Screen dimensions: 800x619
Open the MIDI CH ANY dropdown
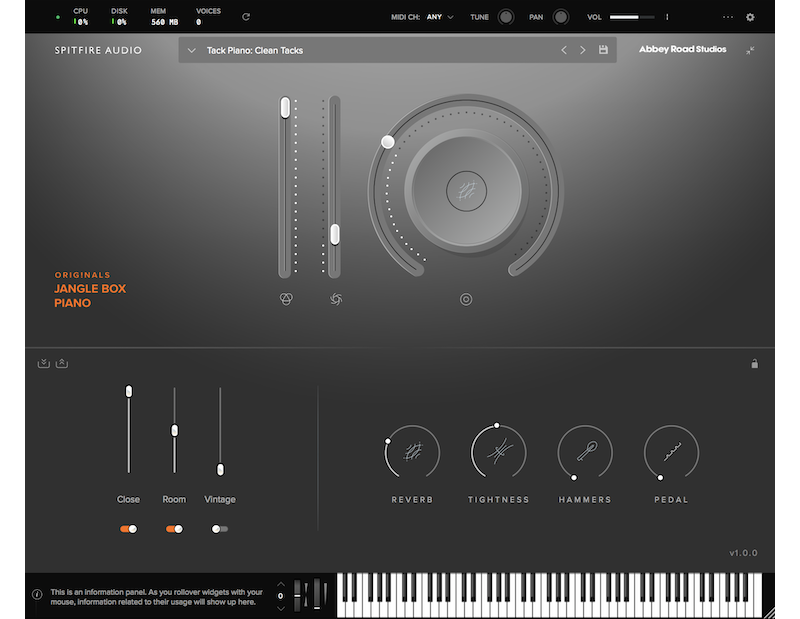pos(440,17)
